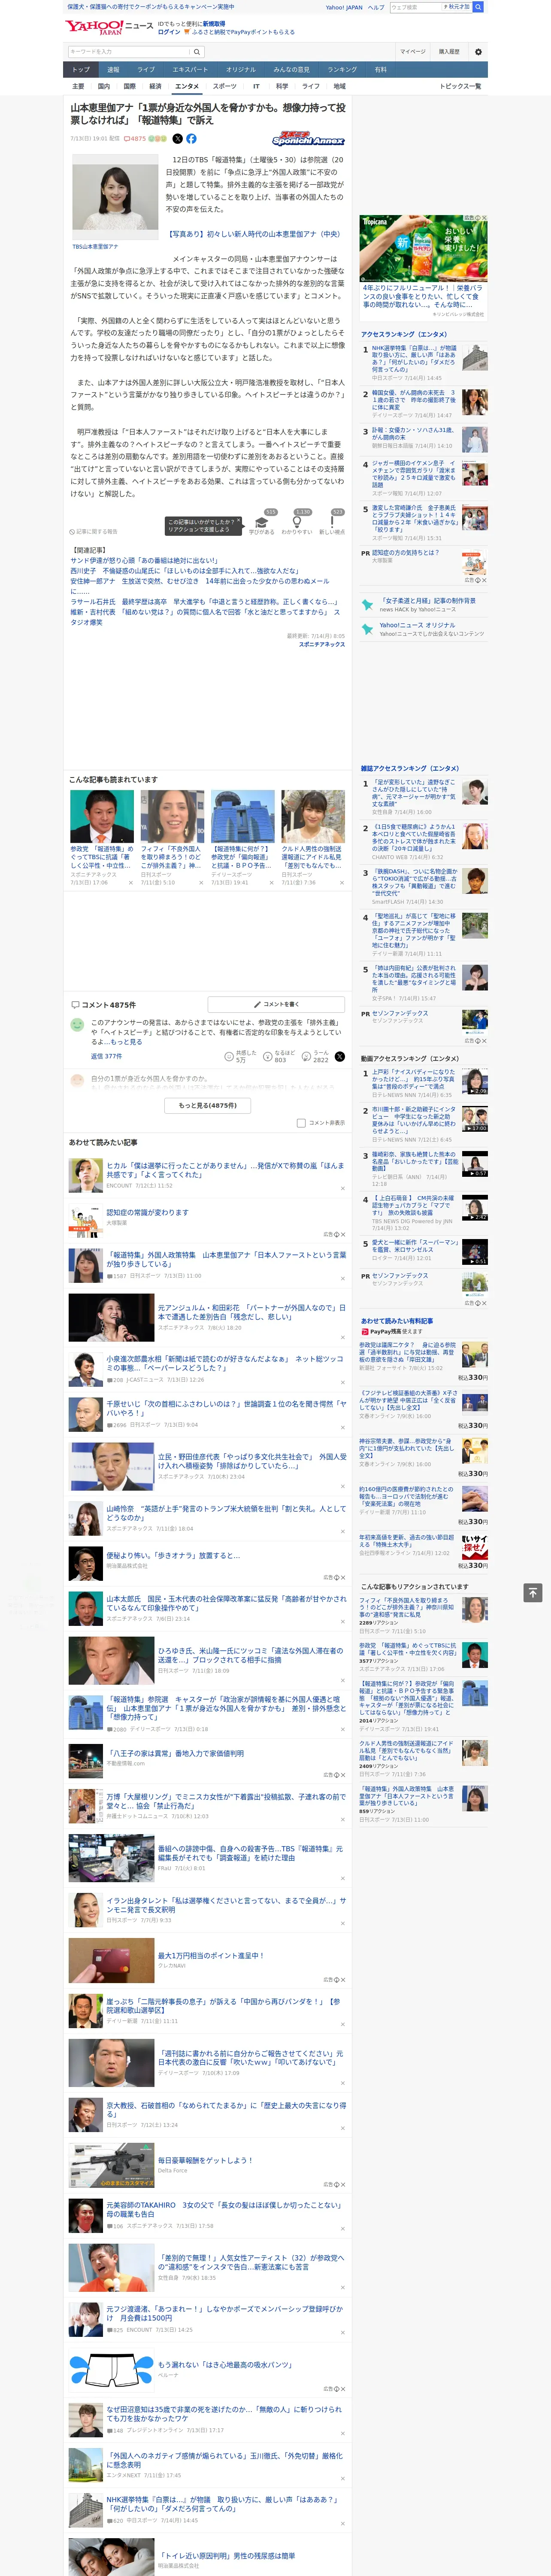Open article 元アンジュルム・和田彩花 パートナーが外国人
Image resolution: width=551 pixels, height=2576 pixels.
251,1312
